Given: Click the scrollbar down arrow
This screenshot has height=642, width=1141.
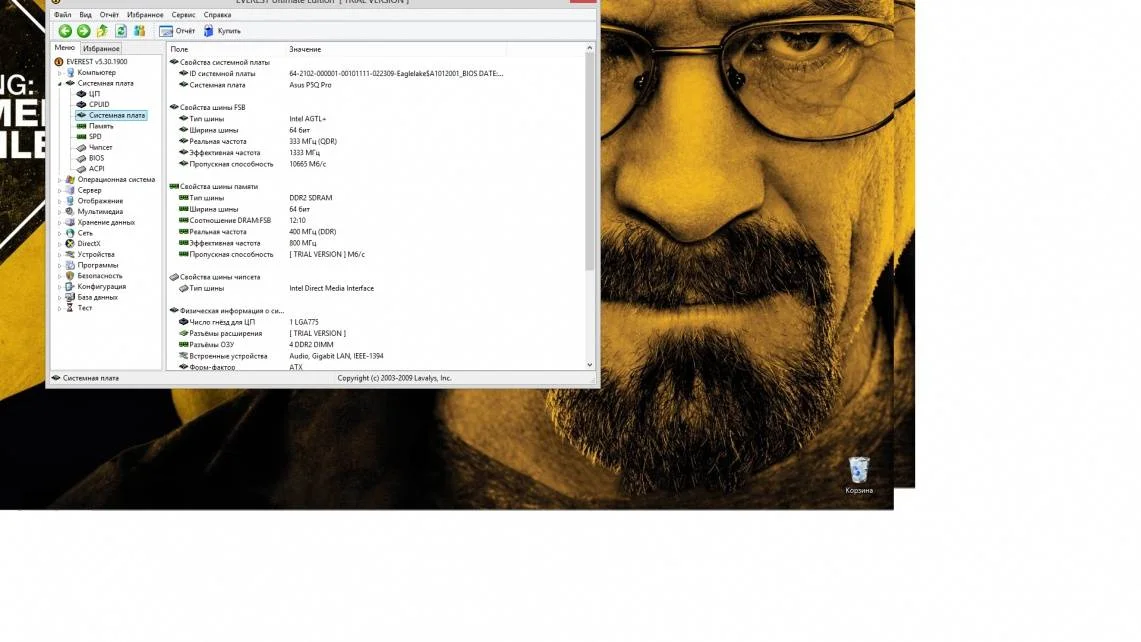Looking at the screenshot, I should coord(589,365).
